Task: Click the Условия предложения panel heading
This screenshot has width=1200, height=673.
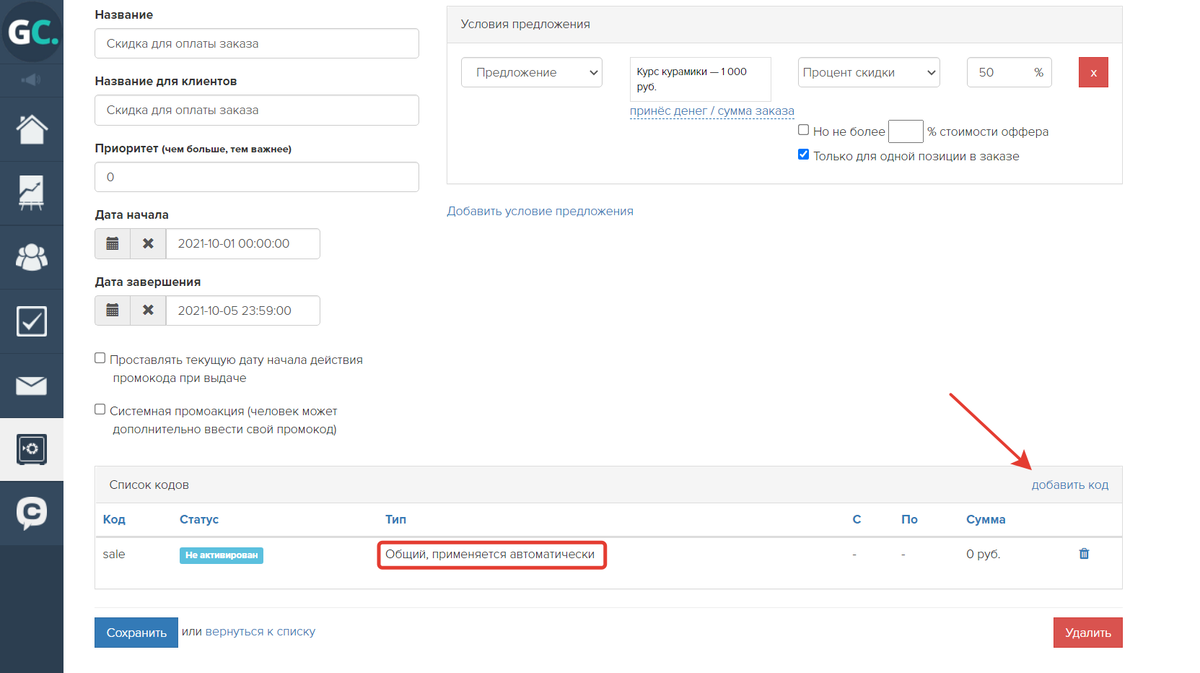Action: (x=525, y=24)
